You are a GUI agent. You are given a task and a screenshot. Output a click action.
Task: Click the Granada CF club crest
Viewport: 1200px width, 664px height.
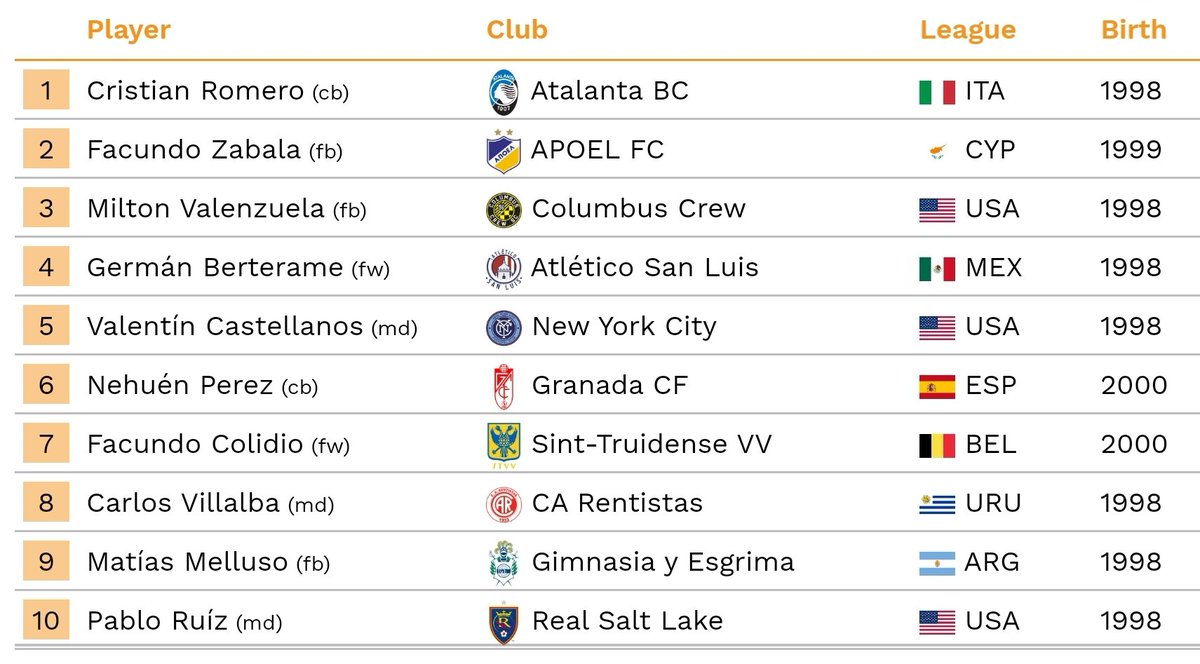click(503, 386)
